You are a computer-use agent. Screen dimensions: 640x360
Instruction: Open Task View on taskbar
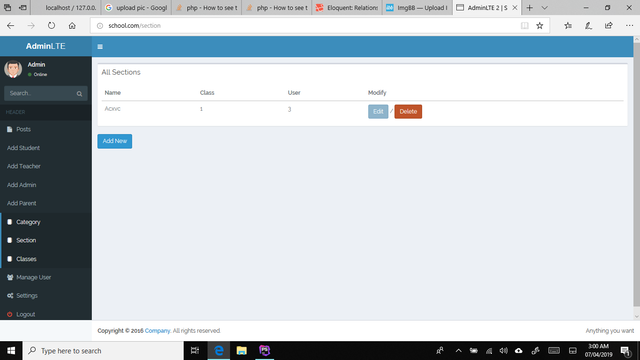(195, 351)
